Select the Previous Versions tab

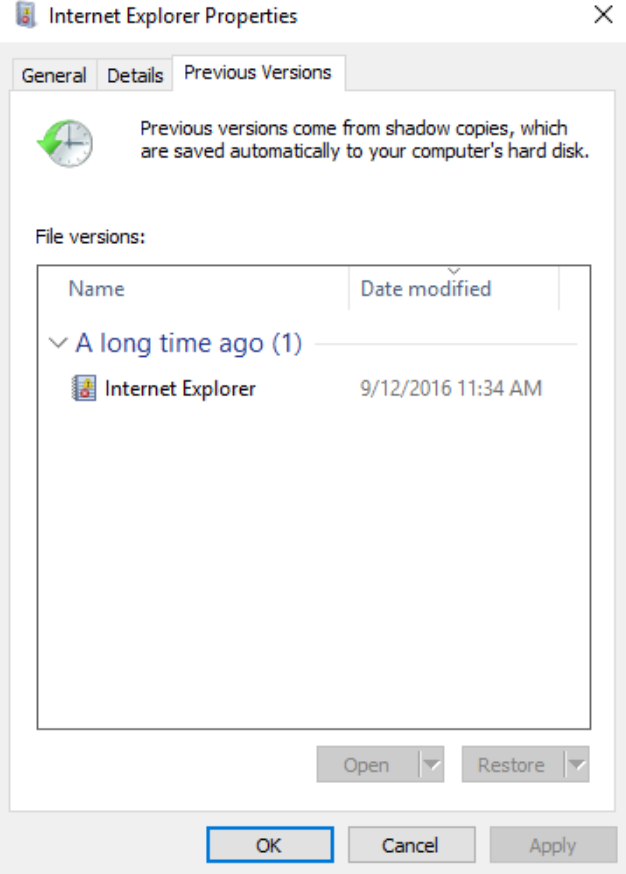(258, 72)
